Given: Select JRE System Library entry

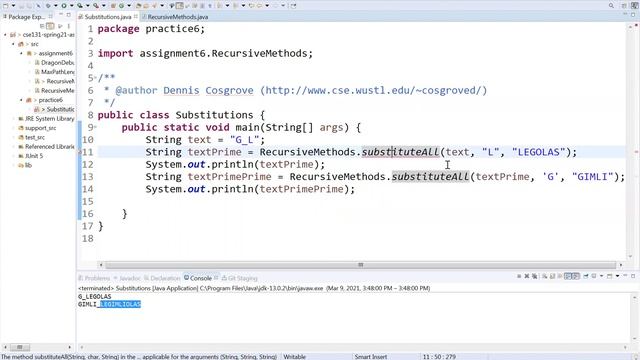Looking at the screenshot, I should tap(46, 119).
